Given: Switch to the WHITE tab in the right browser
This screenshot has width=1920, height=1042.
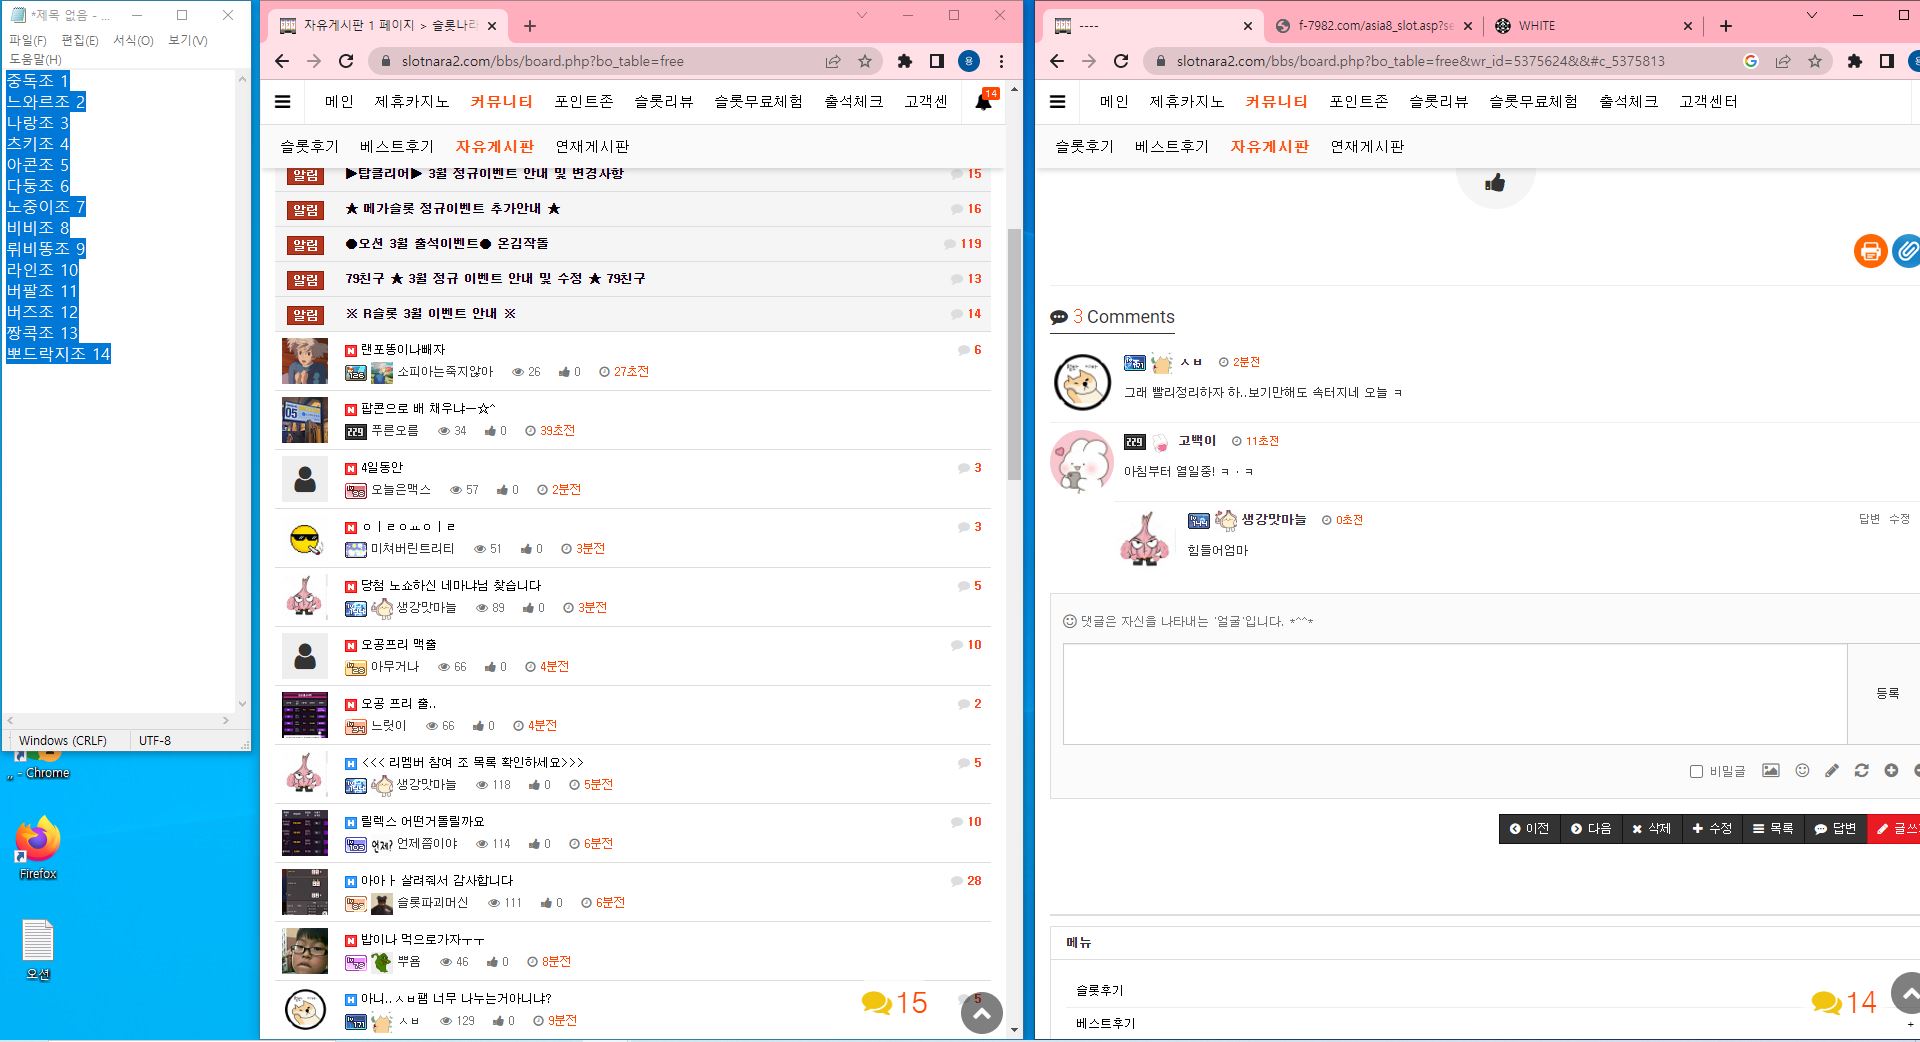Looking at the screenshot, I should (1594, 26).
